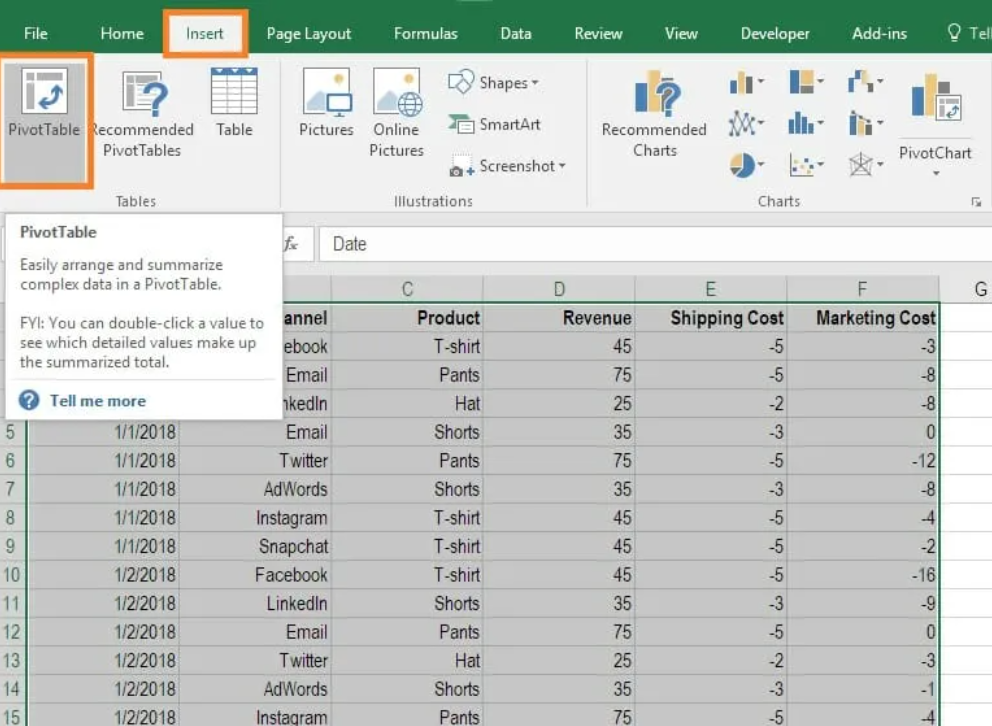Image resolution: width=992 pixels, height=726 pixels.
Task: Open the Shapes gallery
Action: click(x=493, y=82)
